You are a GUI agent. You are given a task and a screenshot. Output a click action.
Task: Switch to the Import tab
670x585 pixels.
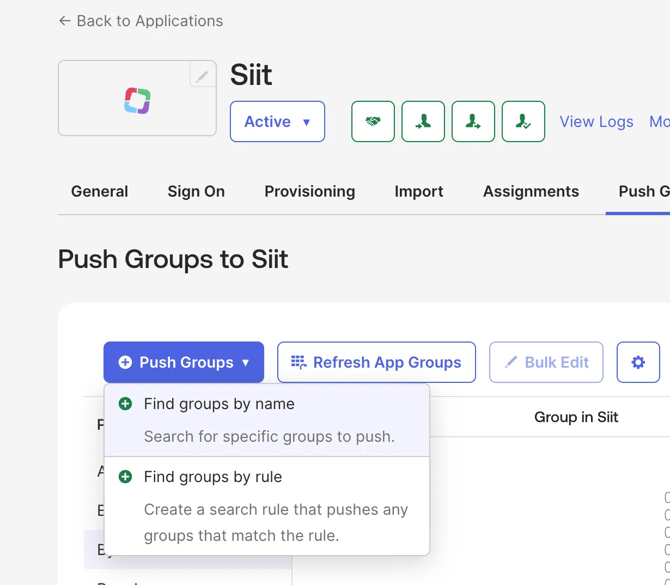pos(419,191)
